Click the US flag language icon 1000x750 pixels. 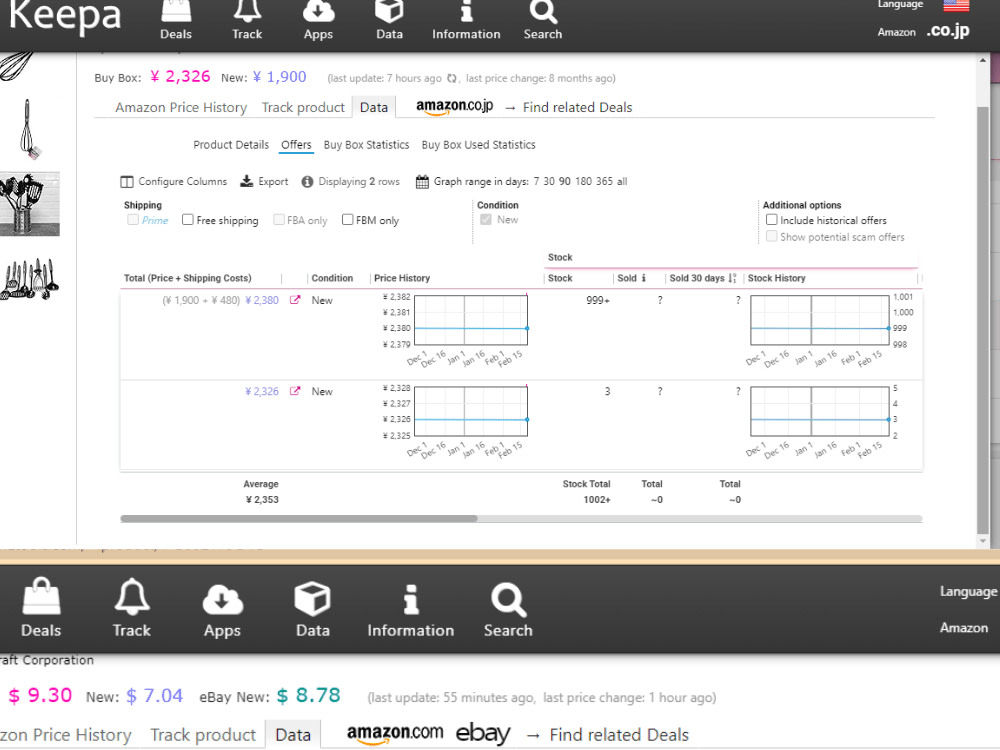tap(956, 6)
